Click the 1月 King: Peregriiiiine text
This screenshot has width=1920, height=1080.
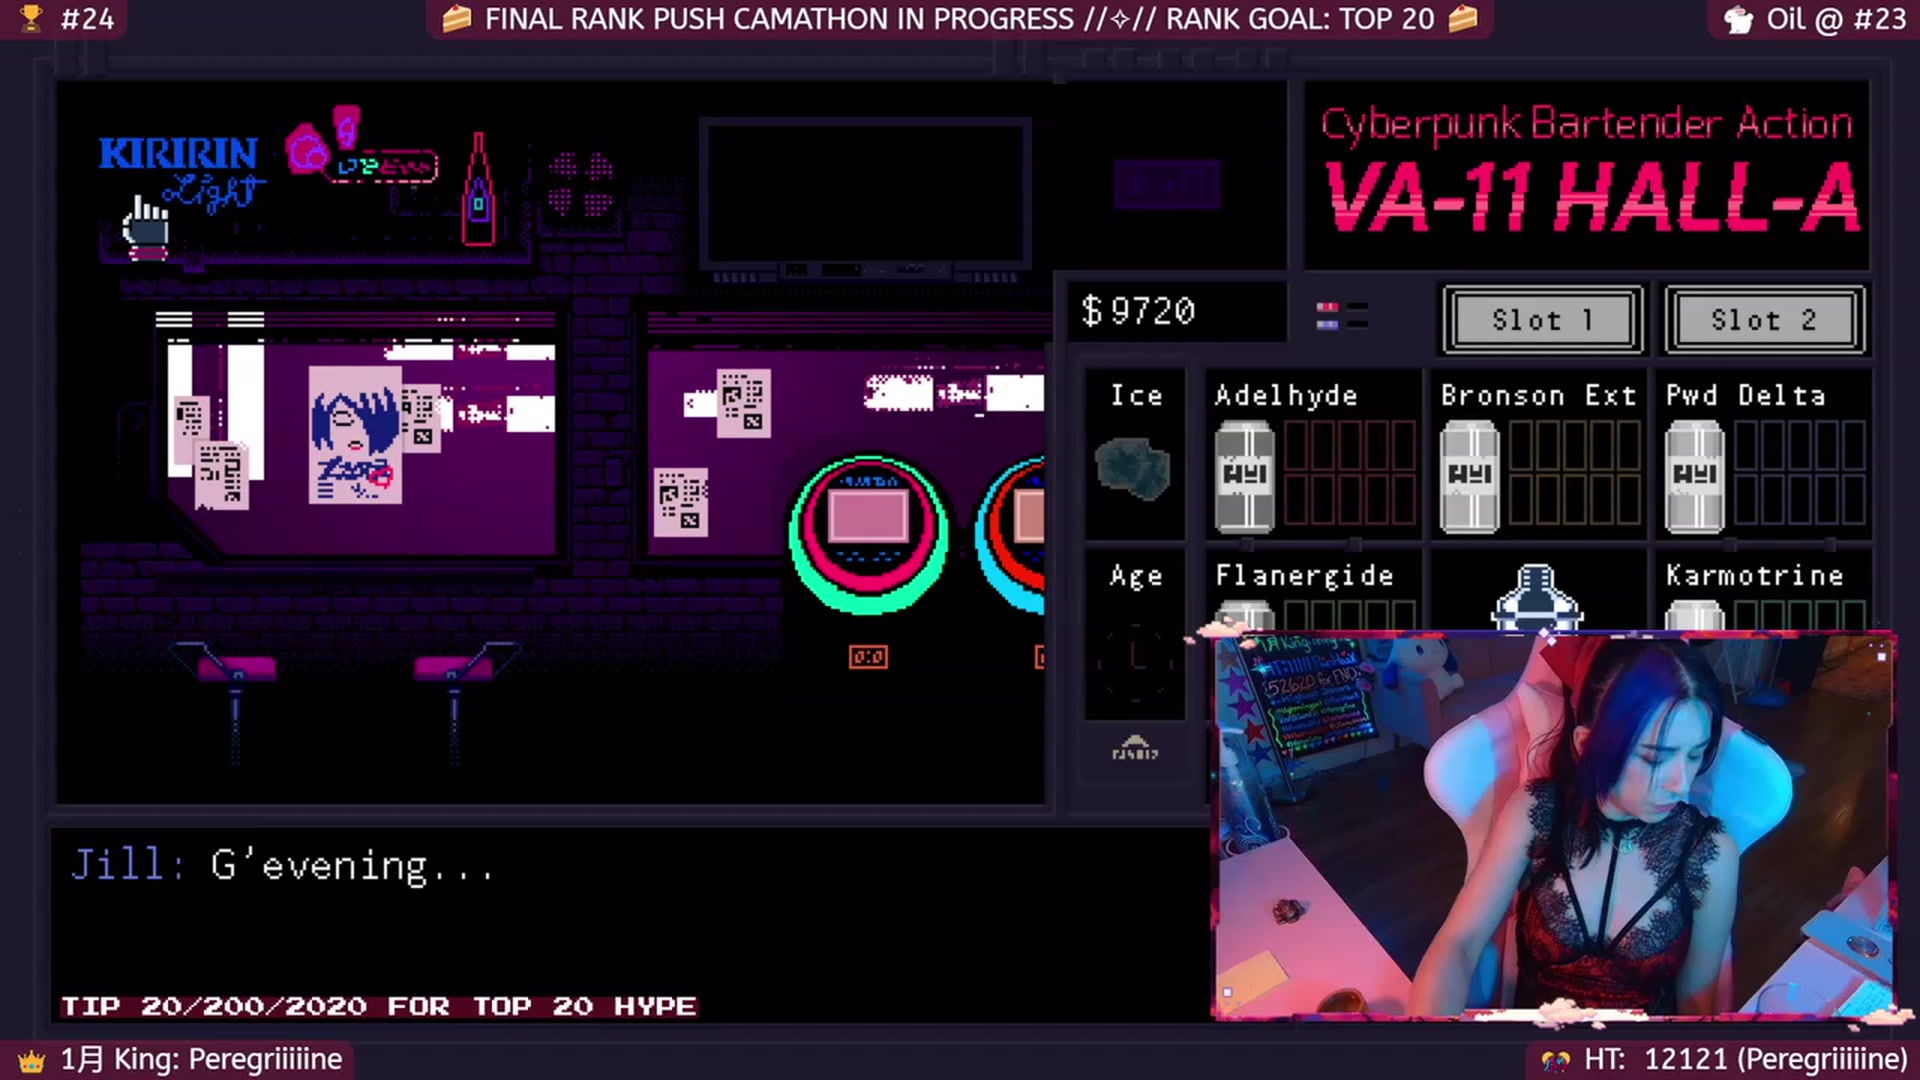(201, 1059)
